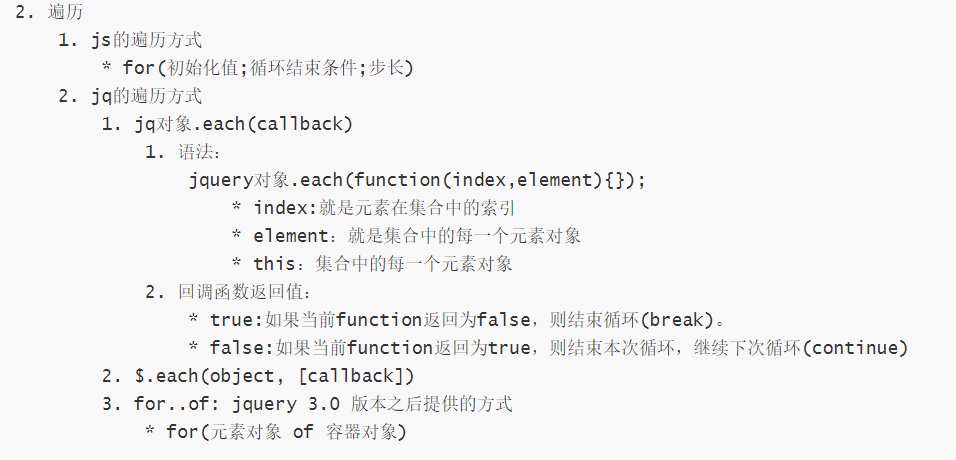Click the 'this：集合中的每一个元素对象' bullet
956x460 pixels.
point(383,264)
